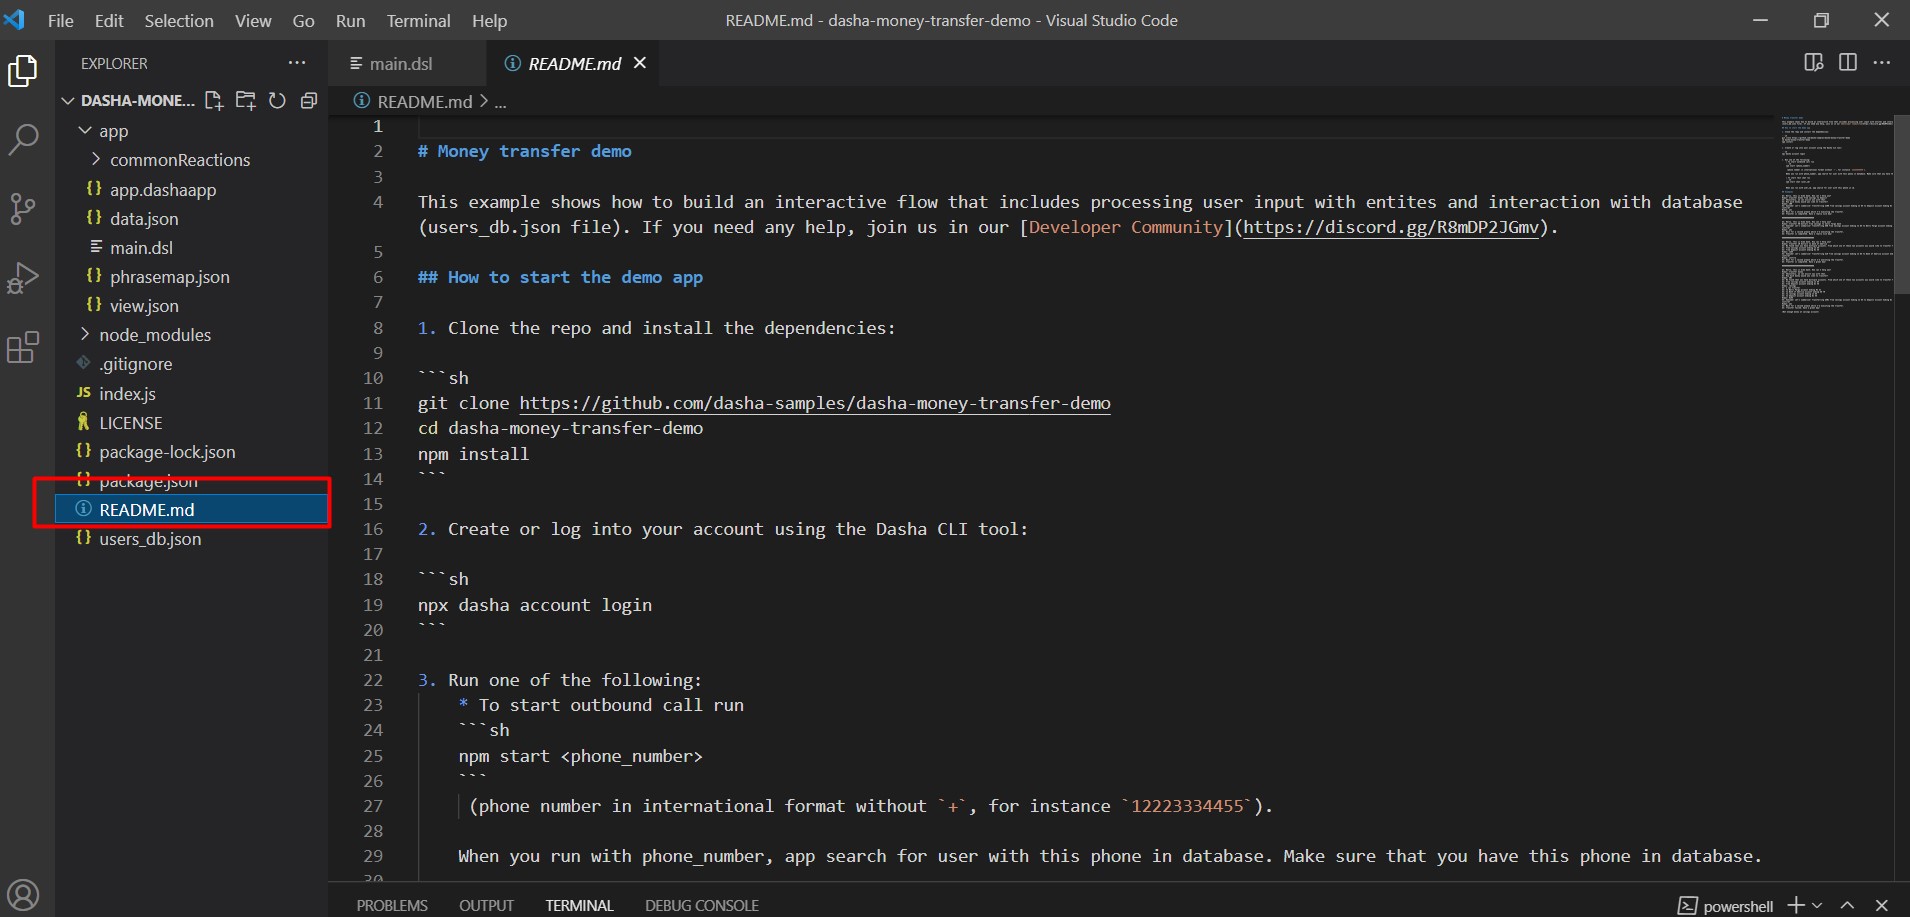Open the Go menu
The width and height of the screenshot is (1910, 917).
303,20
